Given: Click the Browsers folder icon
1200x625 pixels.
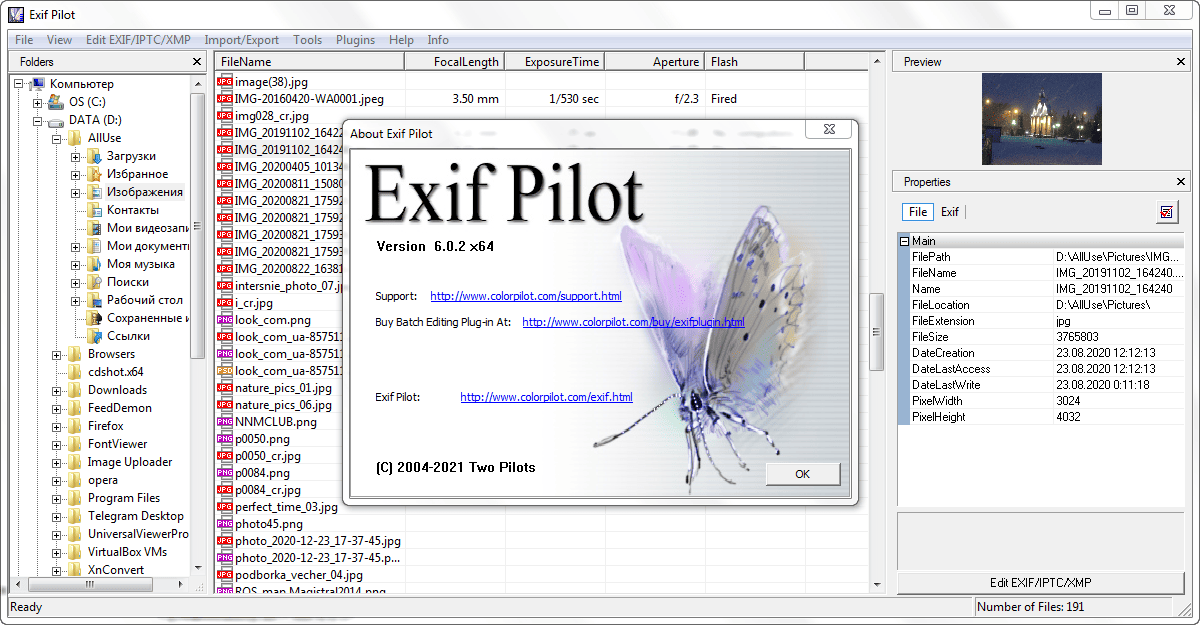Looking at the screenshot, I should pos(75,354).
